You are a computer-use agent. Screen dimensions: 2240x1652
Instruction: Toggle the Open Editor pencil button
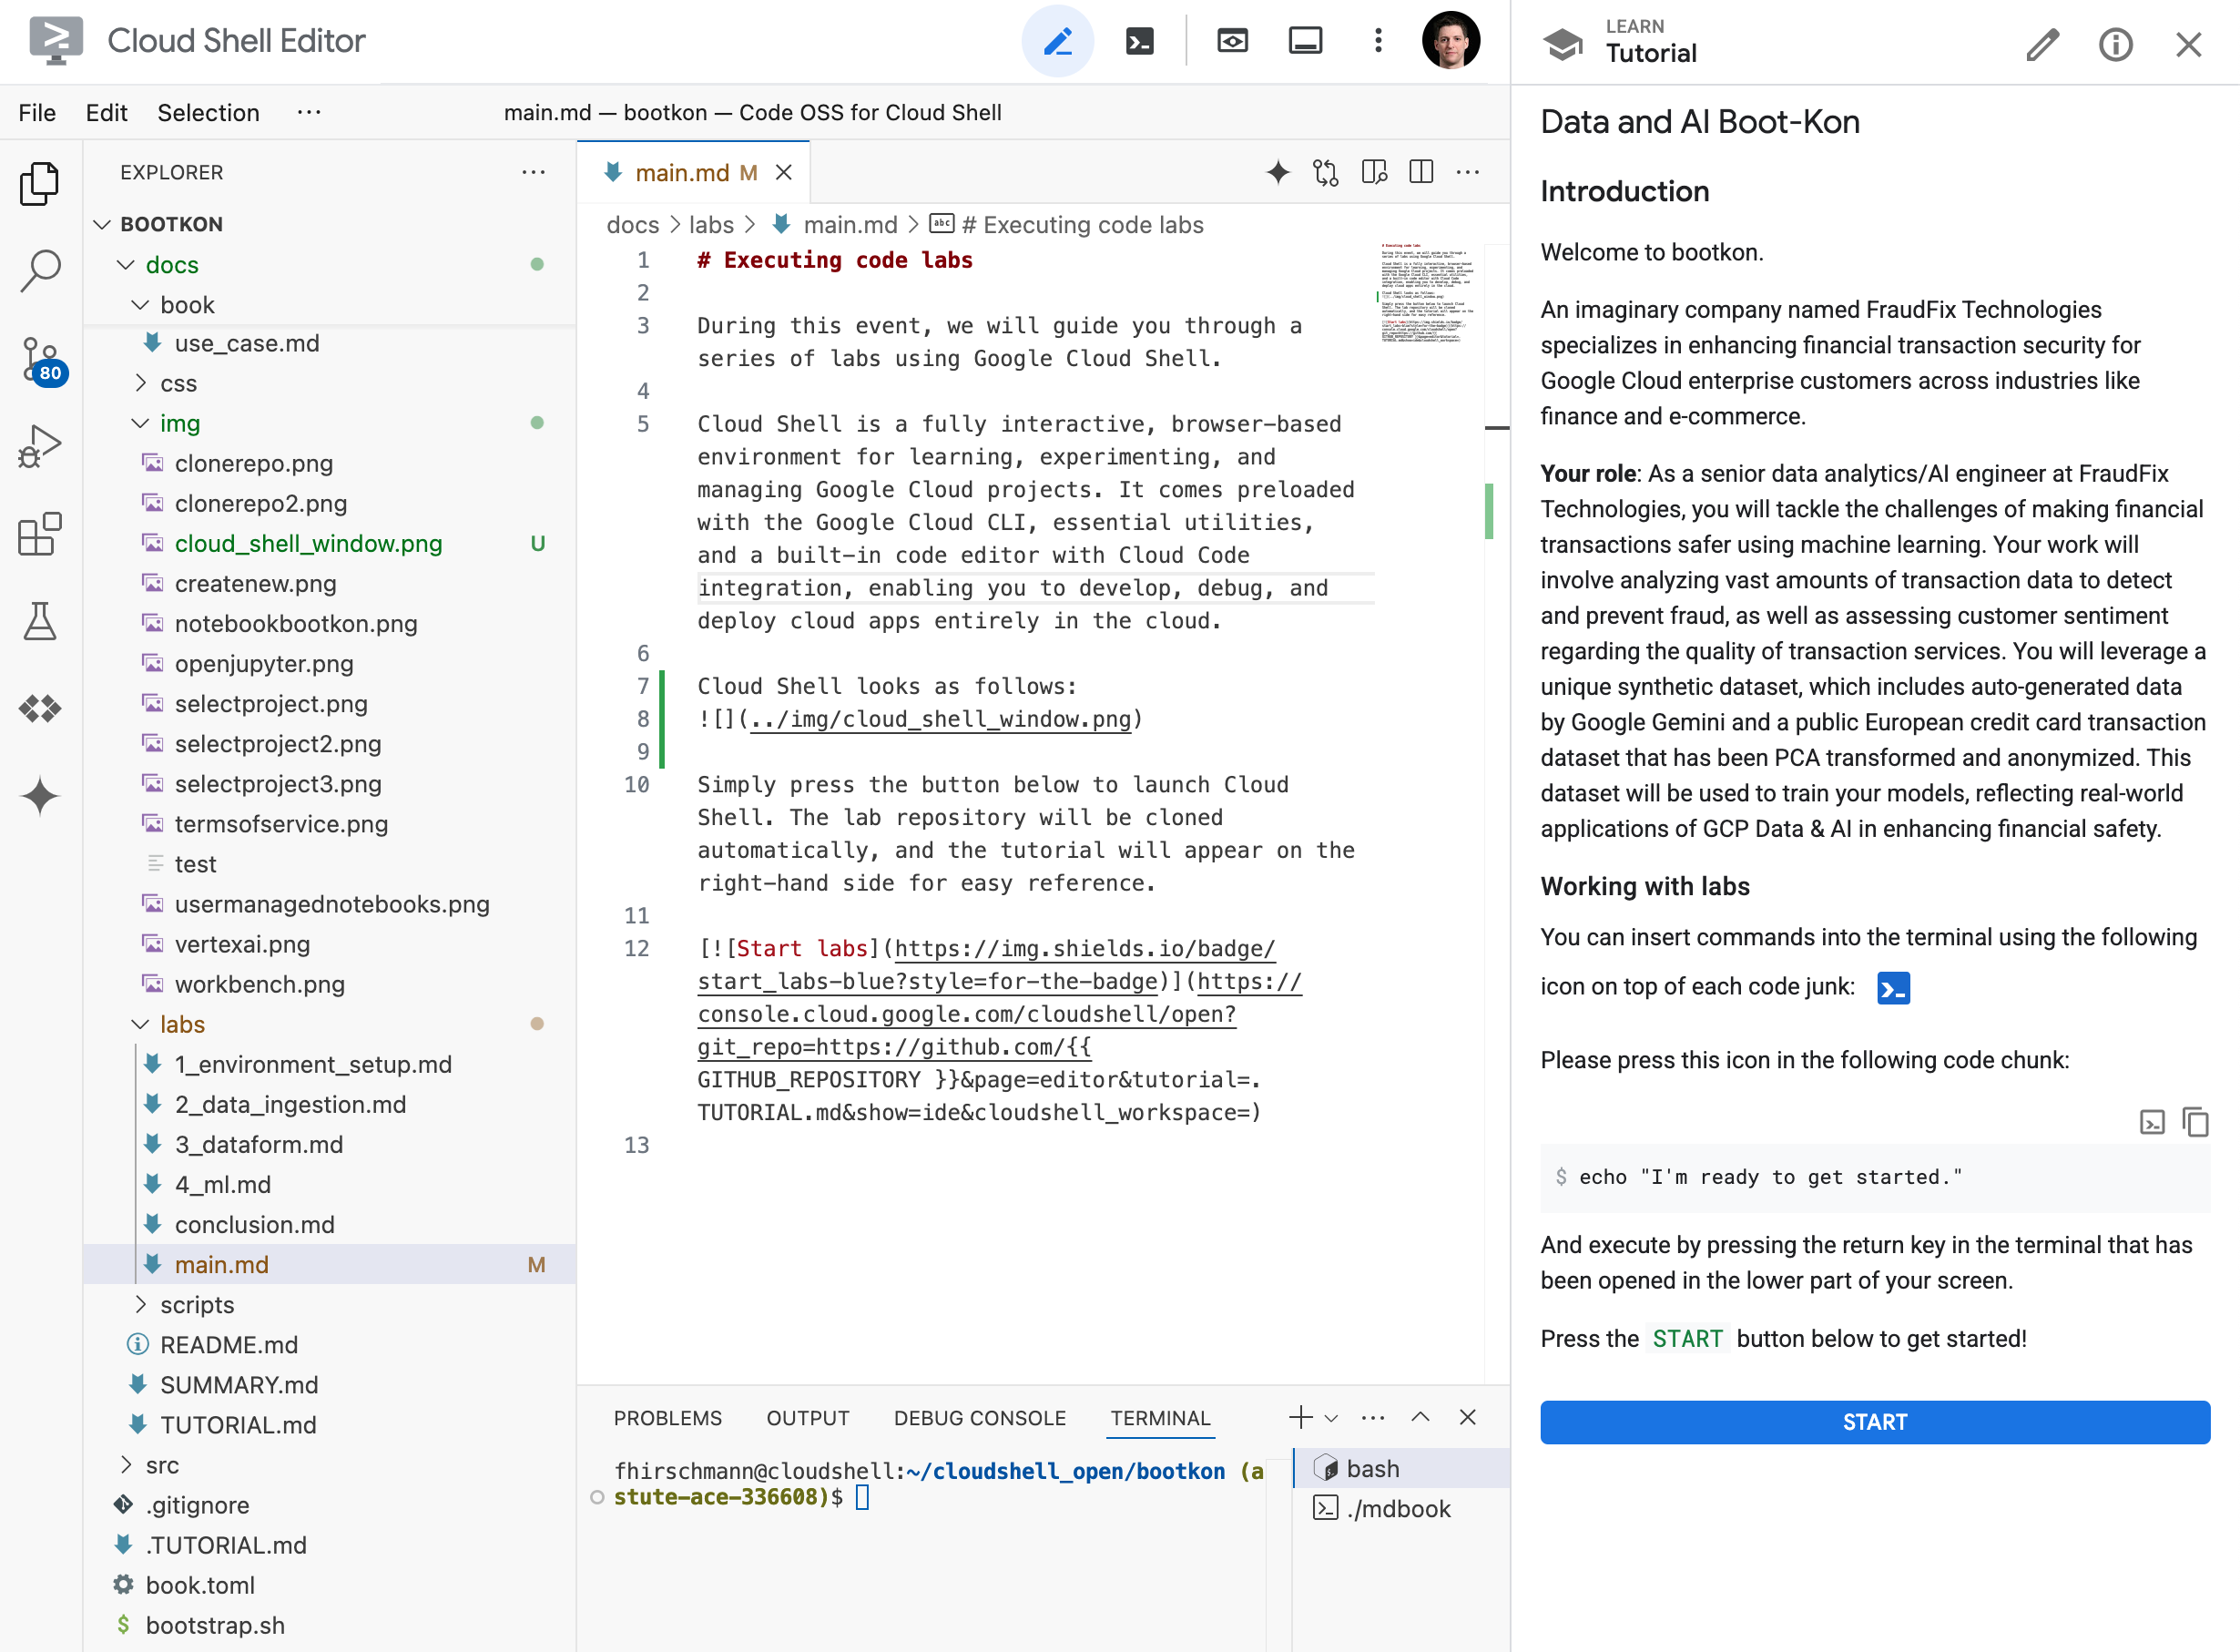[1058, 41]
